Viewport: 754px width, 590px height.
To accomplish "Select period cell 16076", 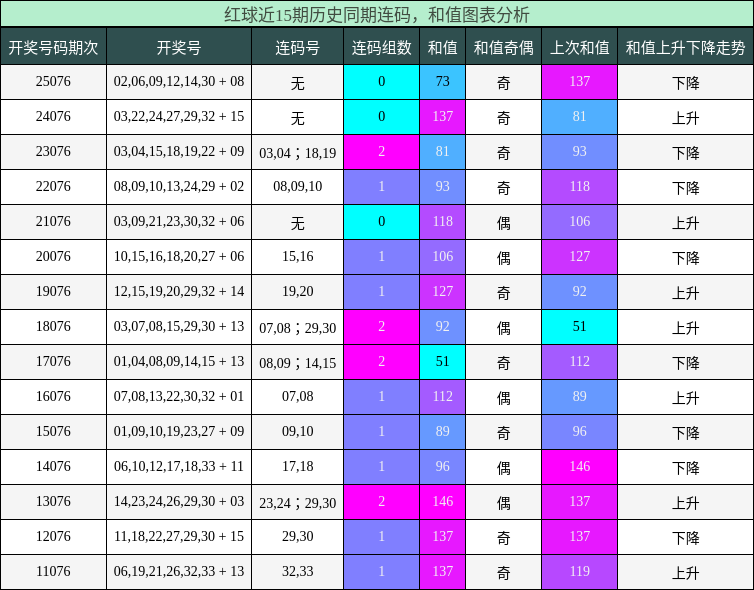I will coord(53,397).
